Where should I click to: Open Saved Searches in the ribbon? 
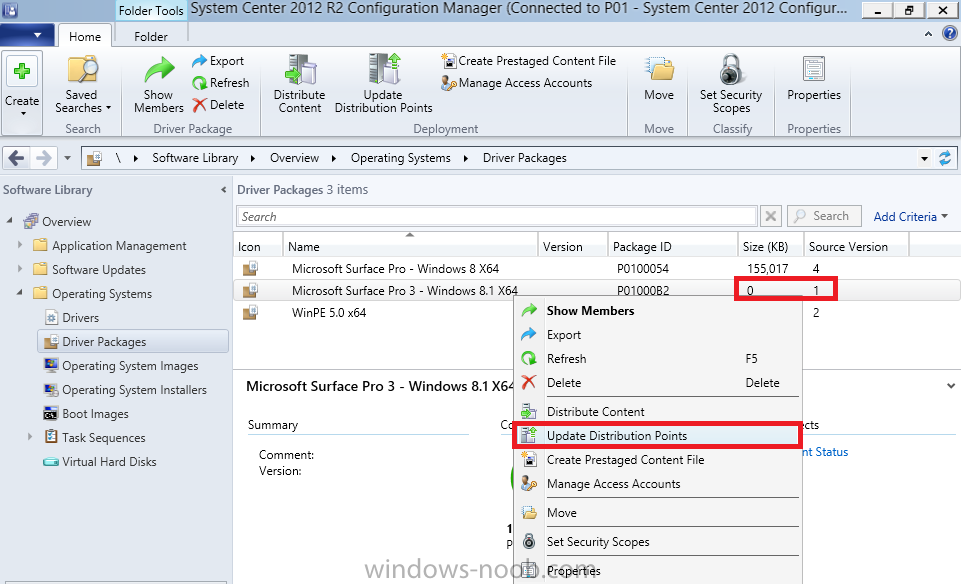tap(82, 85)
